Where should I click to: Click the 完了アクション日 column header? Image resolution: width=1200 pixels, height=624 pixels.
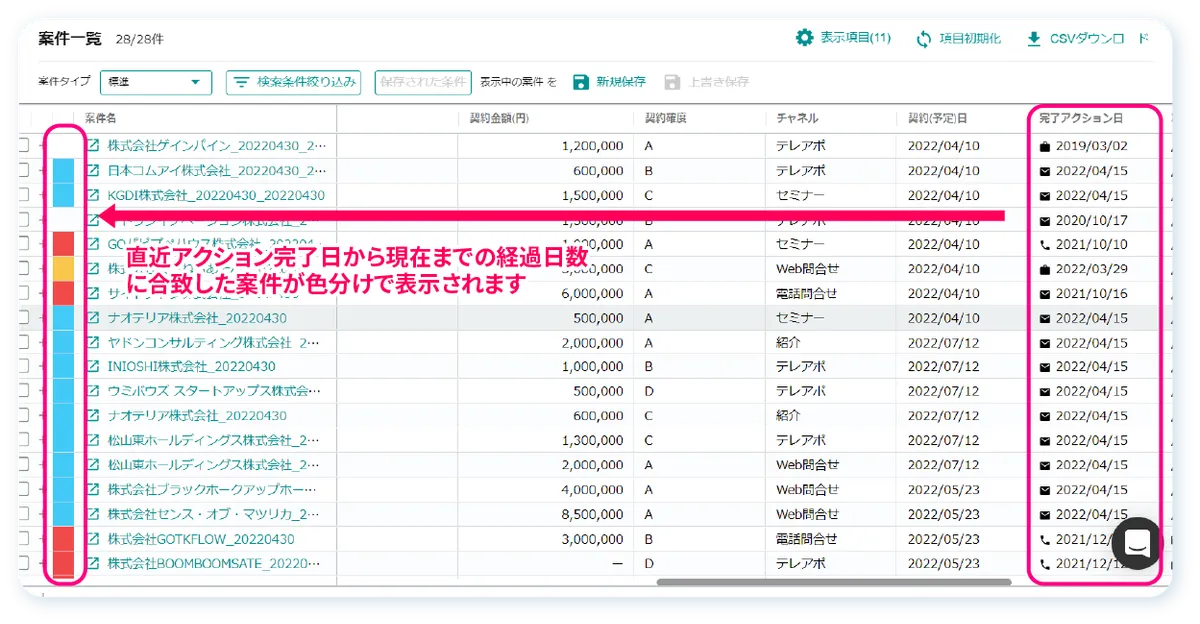pyautogui.click(x=1080, y=118)
